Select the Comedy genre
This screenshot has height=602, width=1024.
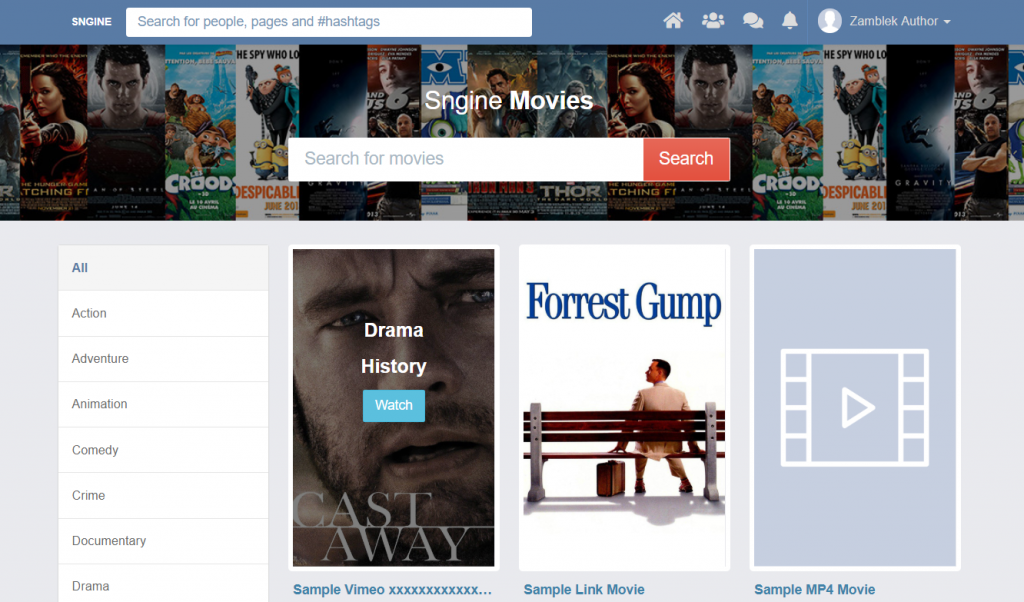(x=163, y=450)
